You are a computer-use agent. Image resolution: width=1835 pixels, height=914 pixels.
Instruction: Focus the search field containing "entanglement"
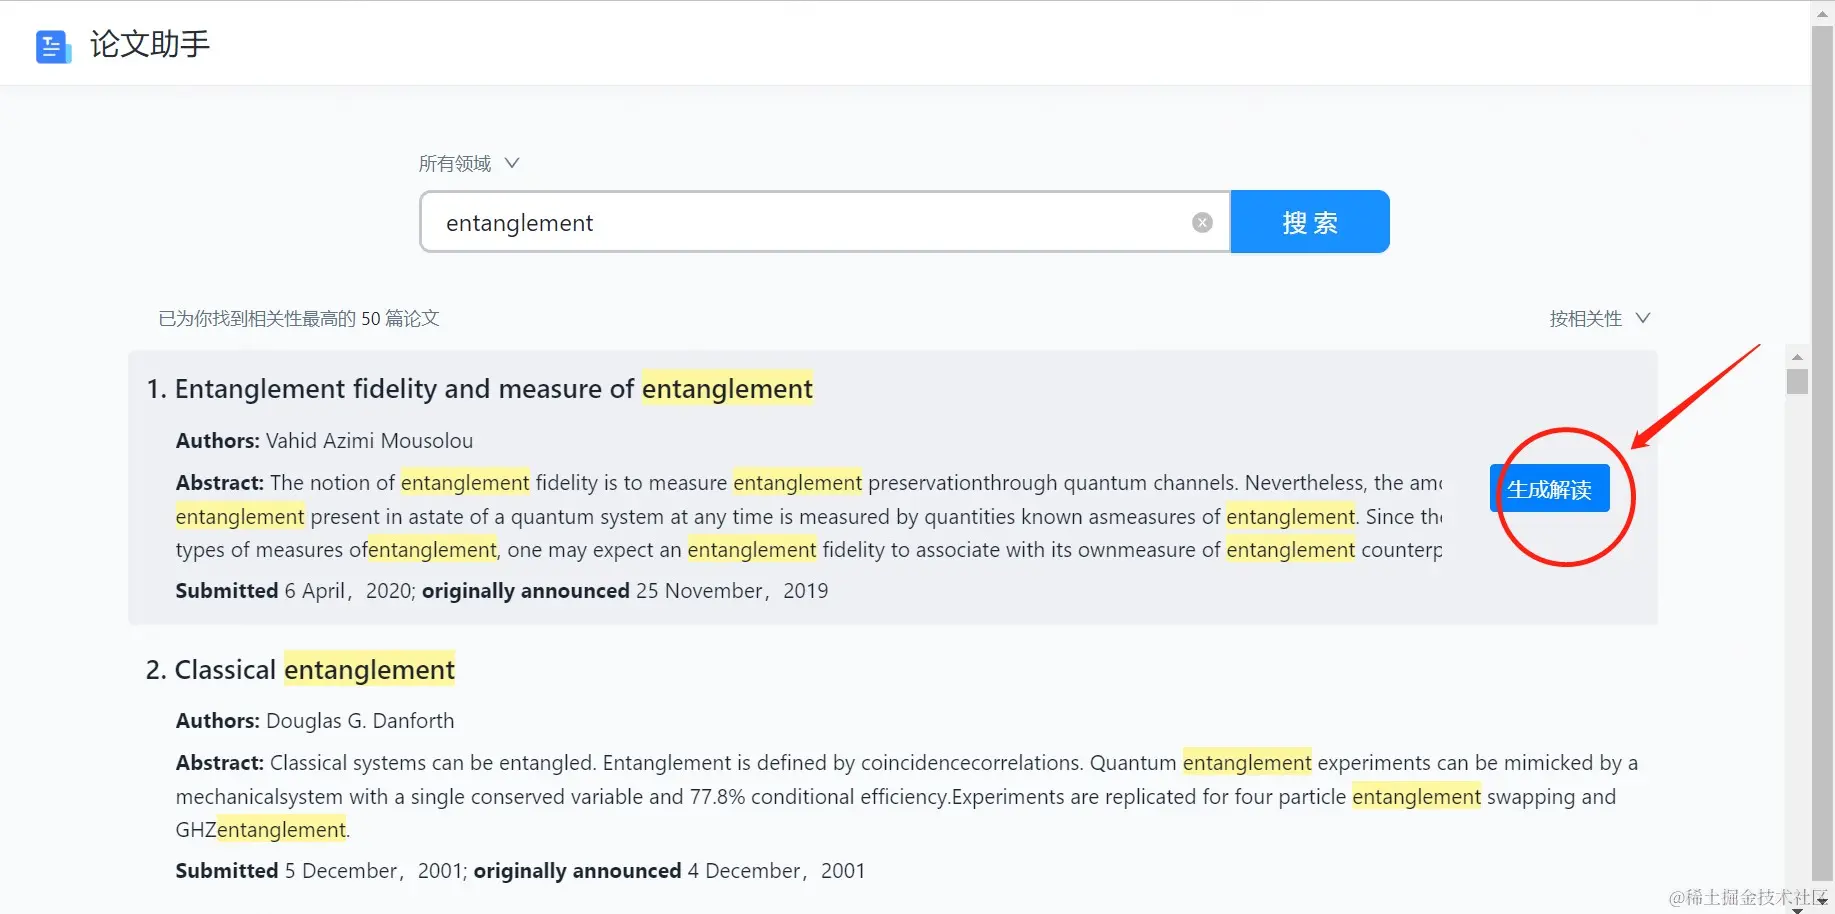[800, 223]
